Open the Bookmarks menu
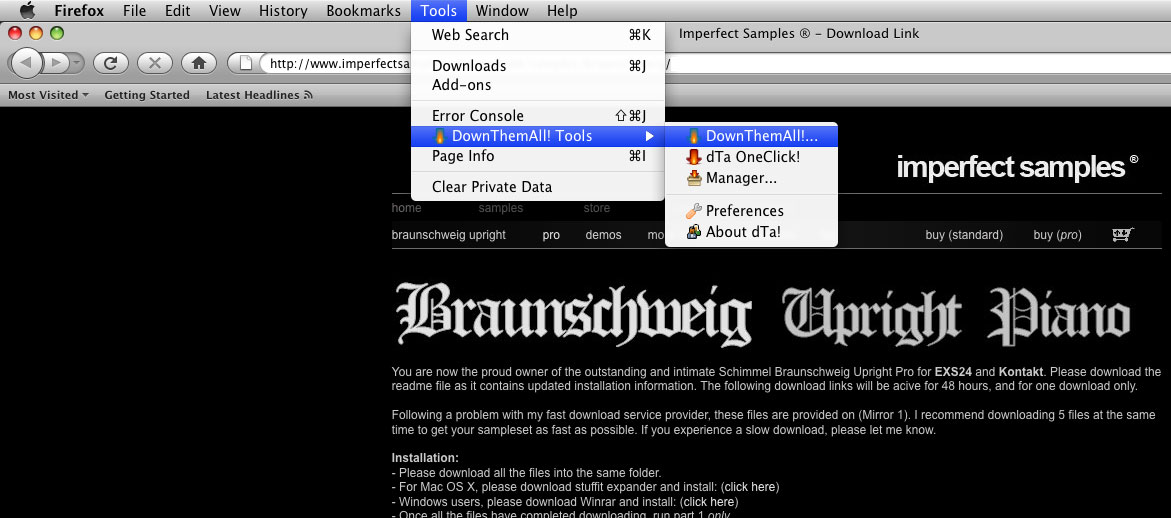The width and height of the screenshot is (1171, 518). (x=364, y=10)
